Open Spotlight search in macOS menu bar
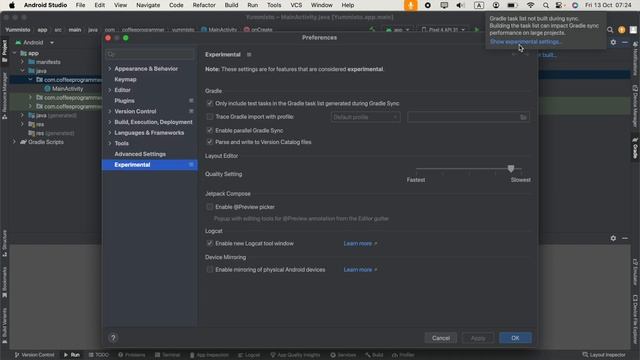640x360 pixels. click(x=546, y=5)
